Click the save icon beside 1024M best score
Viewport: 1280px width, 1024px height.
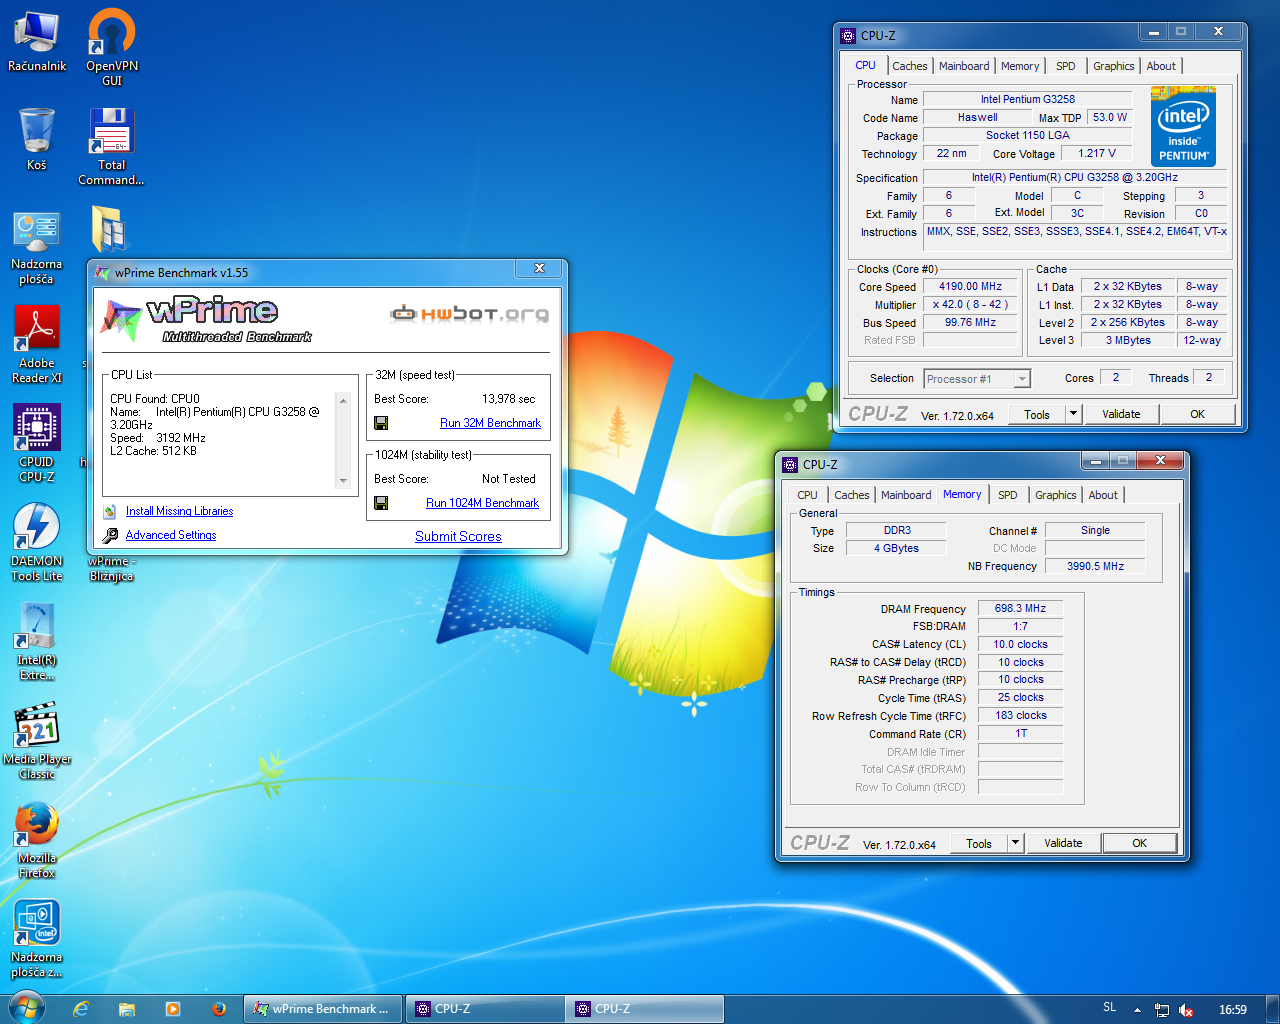click(x=381, y=503)
